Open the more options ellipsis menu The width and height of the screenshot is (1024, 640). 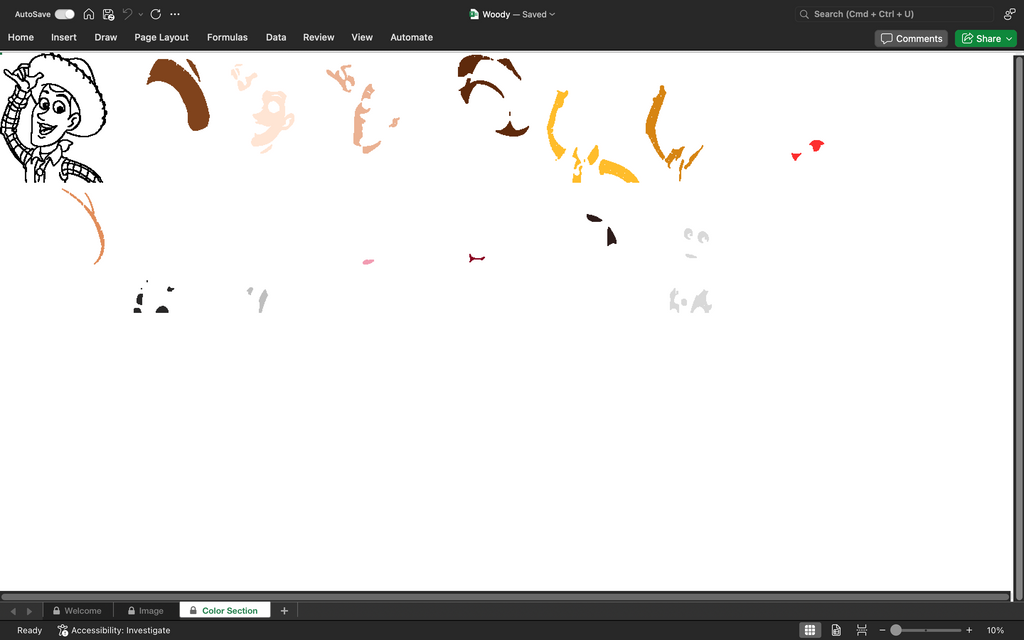tap(174, 14)
